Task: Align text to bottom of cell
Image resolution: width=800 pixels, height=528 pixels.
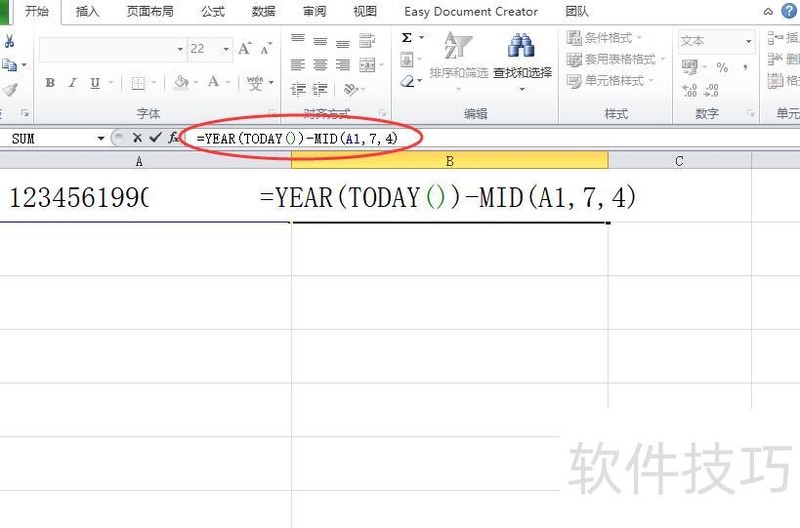Action: tap(343, 43)
